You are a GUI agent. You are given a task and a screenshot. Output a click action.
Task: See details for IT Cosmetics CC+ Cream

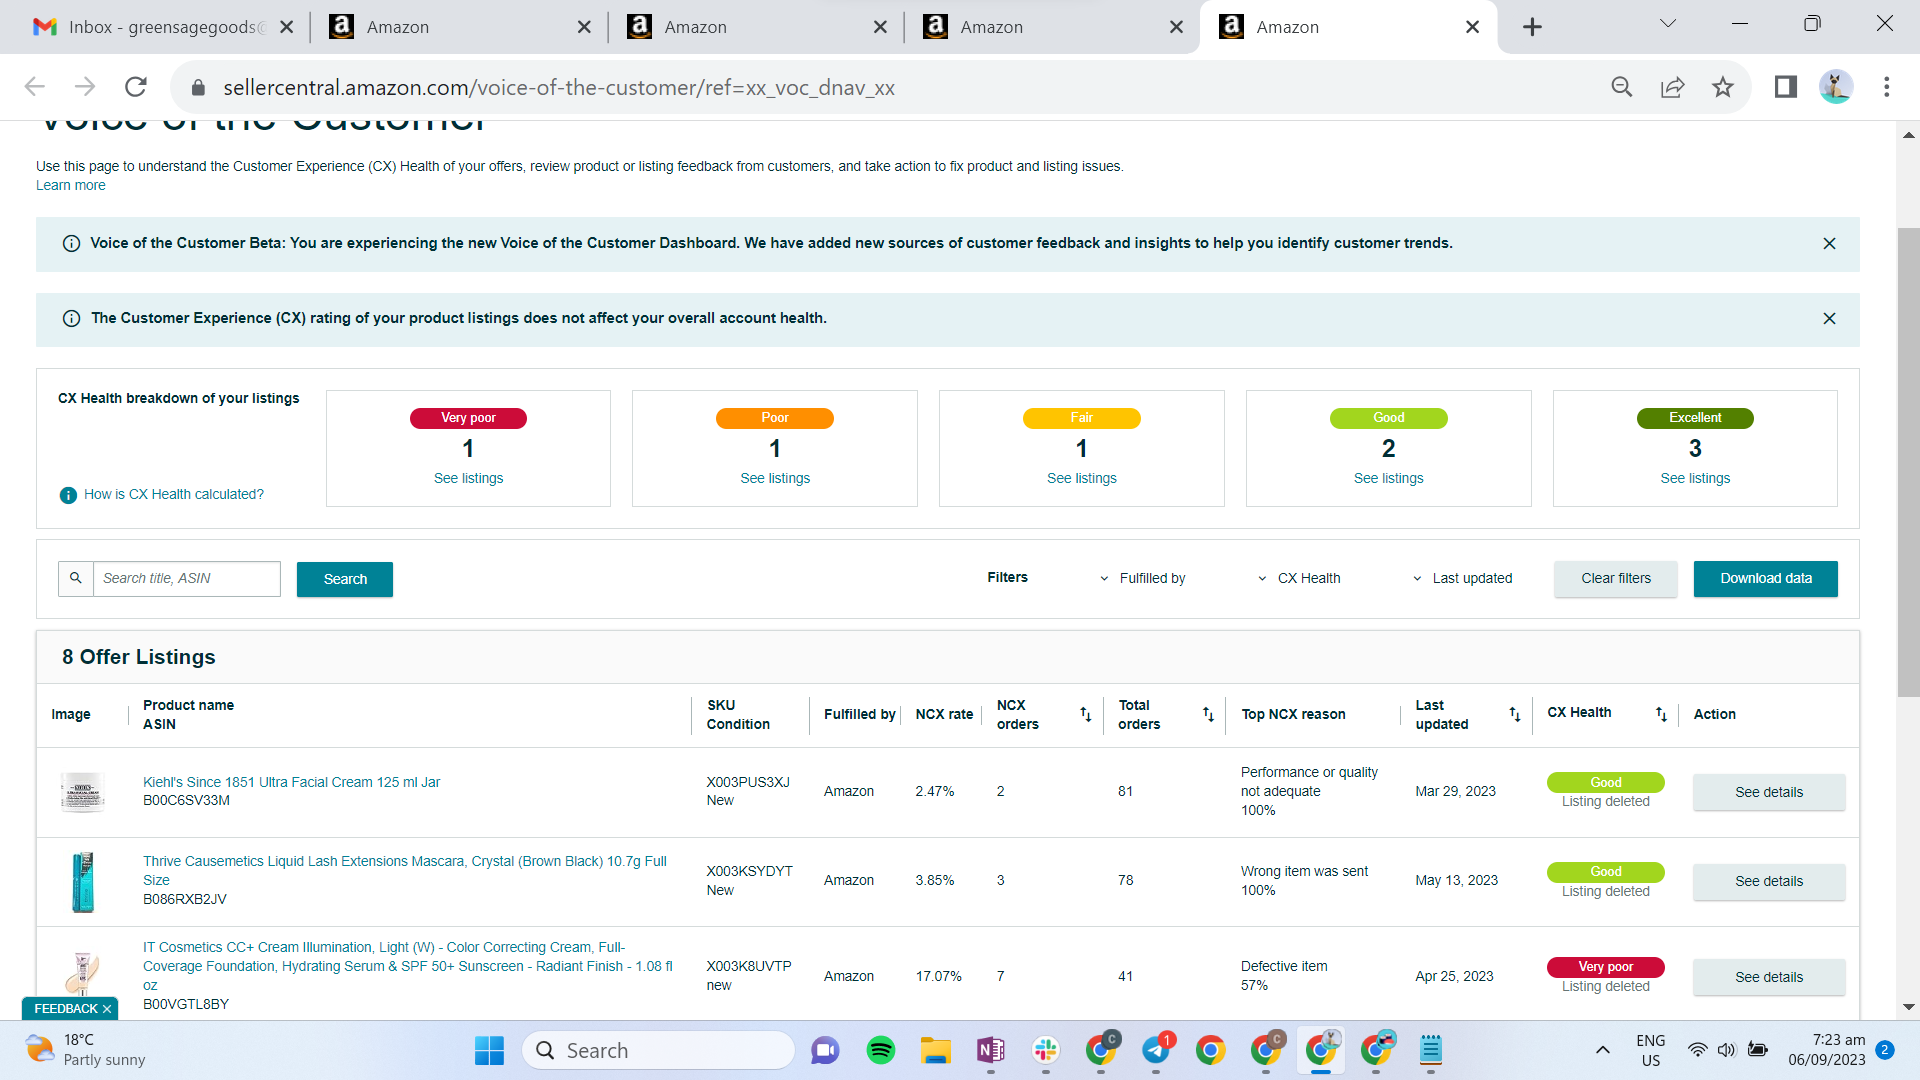1769,977
